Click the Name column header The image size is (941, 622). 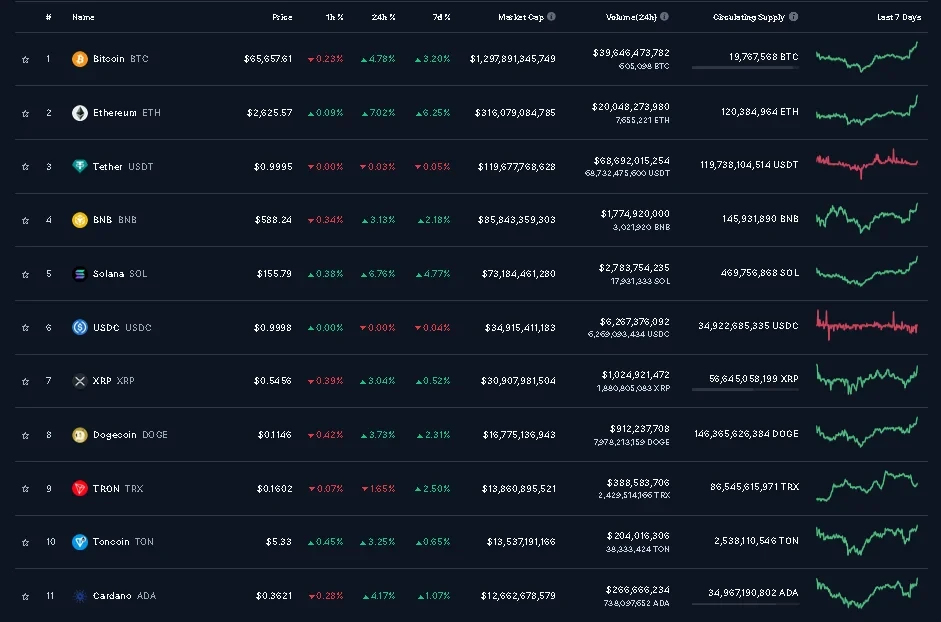point(83,17)
